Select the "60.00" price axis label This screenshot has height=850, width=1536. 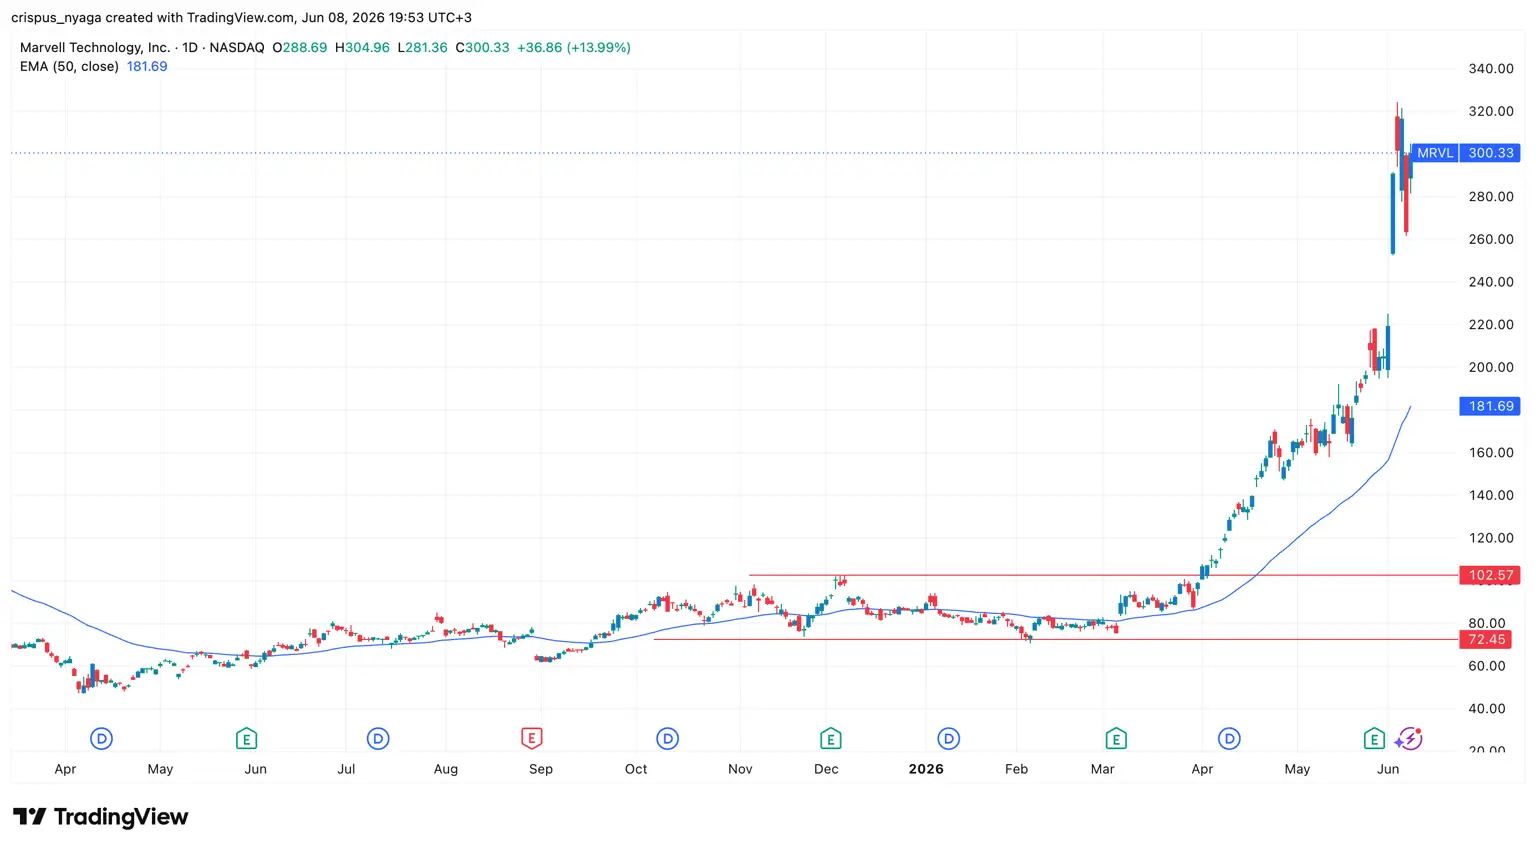[1486, 665]
